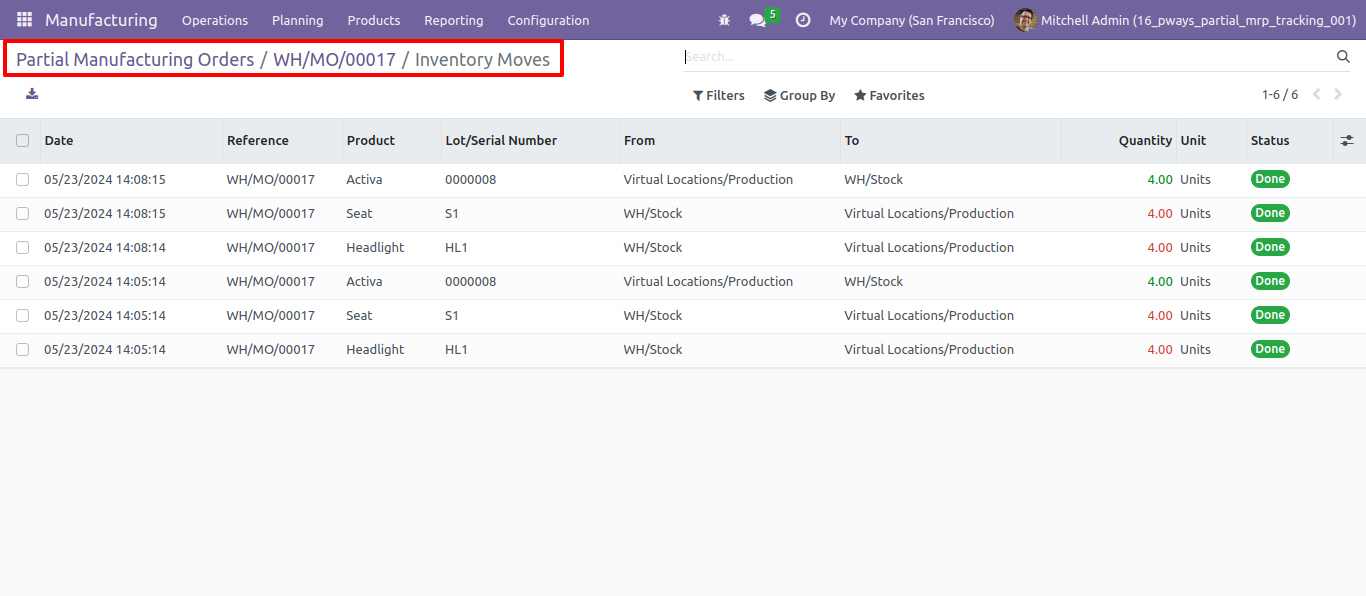The width and height of the screenshot is (1366, 596).
Task: Open the apps grid home menu
Action: 24,20
